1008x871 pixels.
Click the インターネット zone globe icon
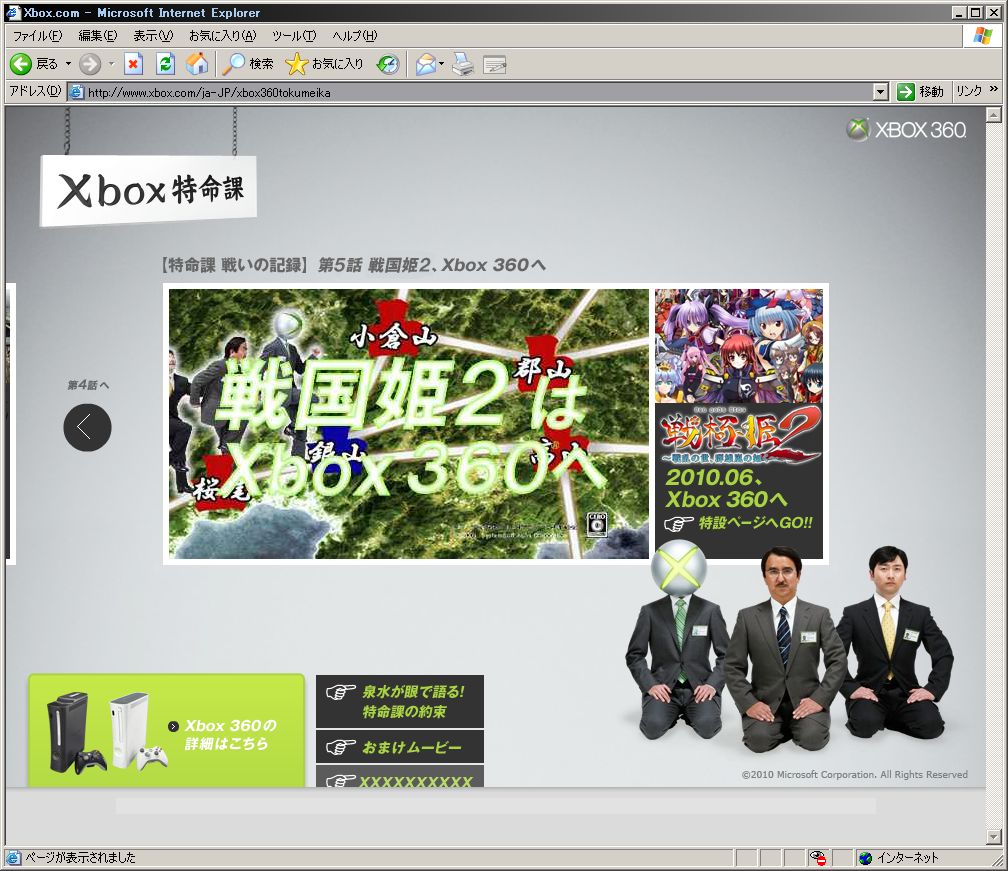[x=865, y=858]
